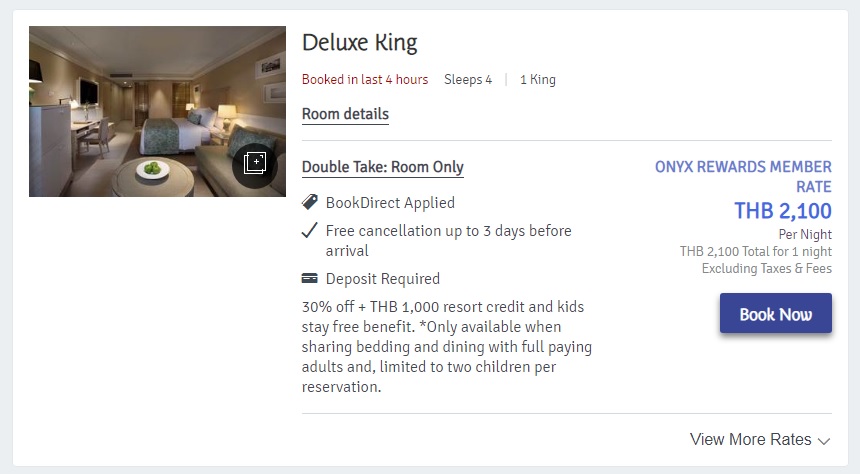
Task: Click the BookDirect tag icon
Action: pos(310,203)
